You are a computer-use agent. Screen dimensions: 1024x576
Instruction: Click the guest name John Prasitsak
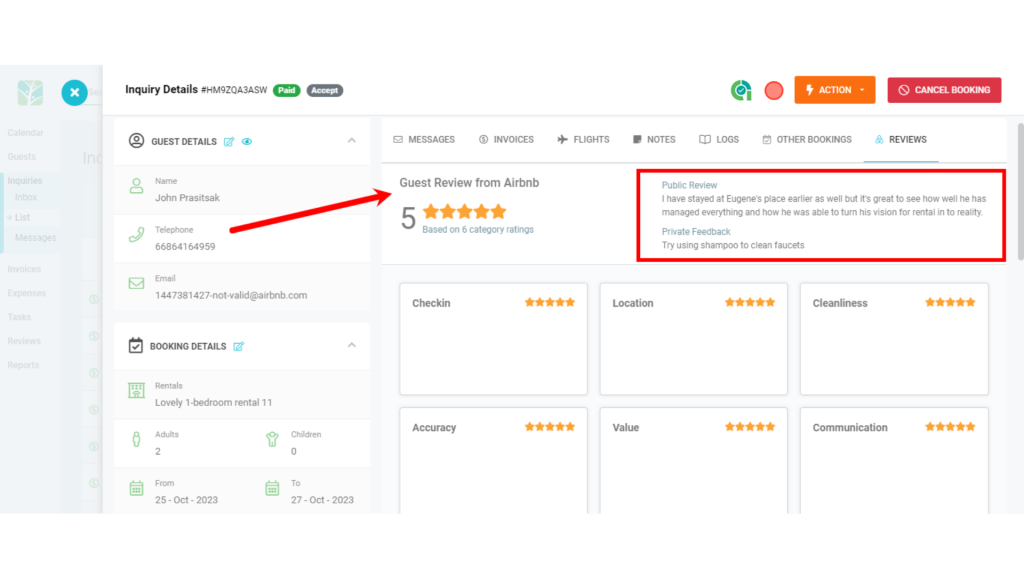pos(187,198)
